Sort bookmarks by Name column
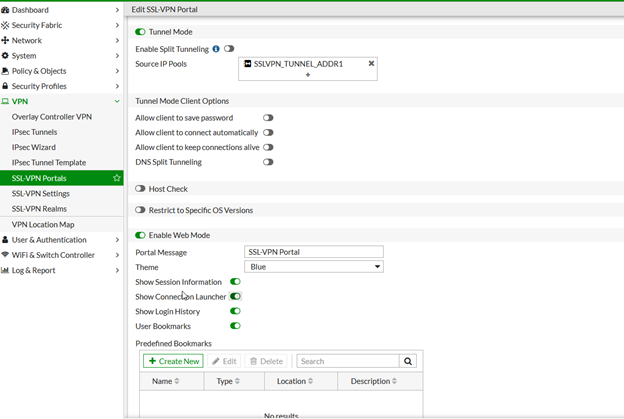Viewport: 624px width, 419px height. pos(165,381)
